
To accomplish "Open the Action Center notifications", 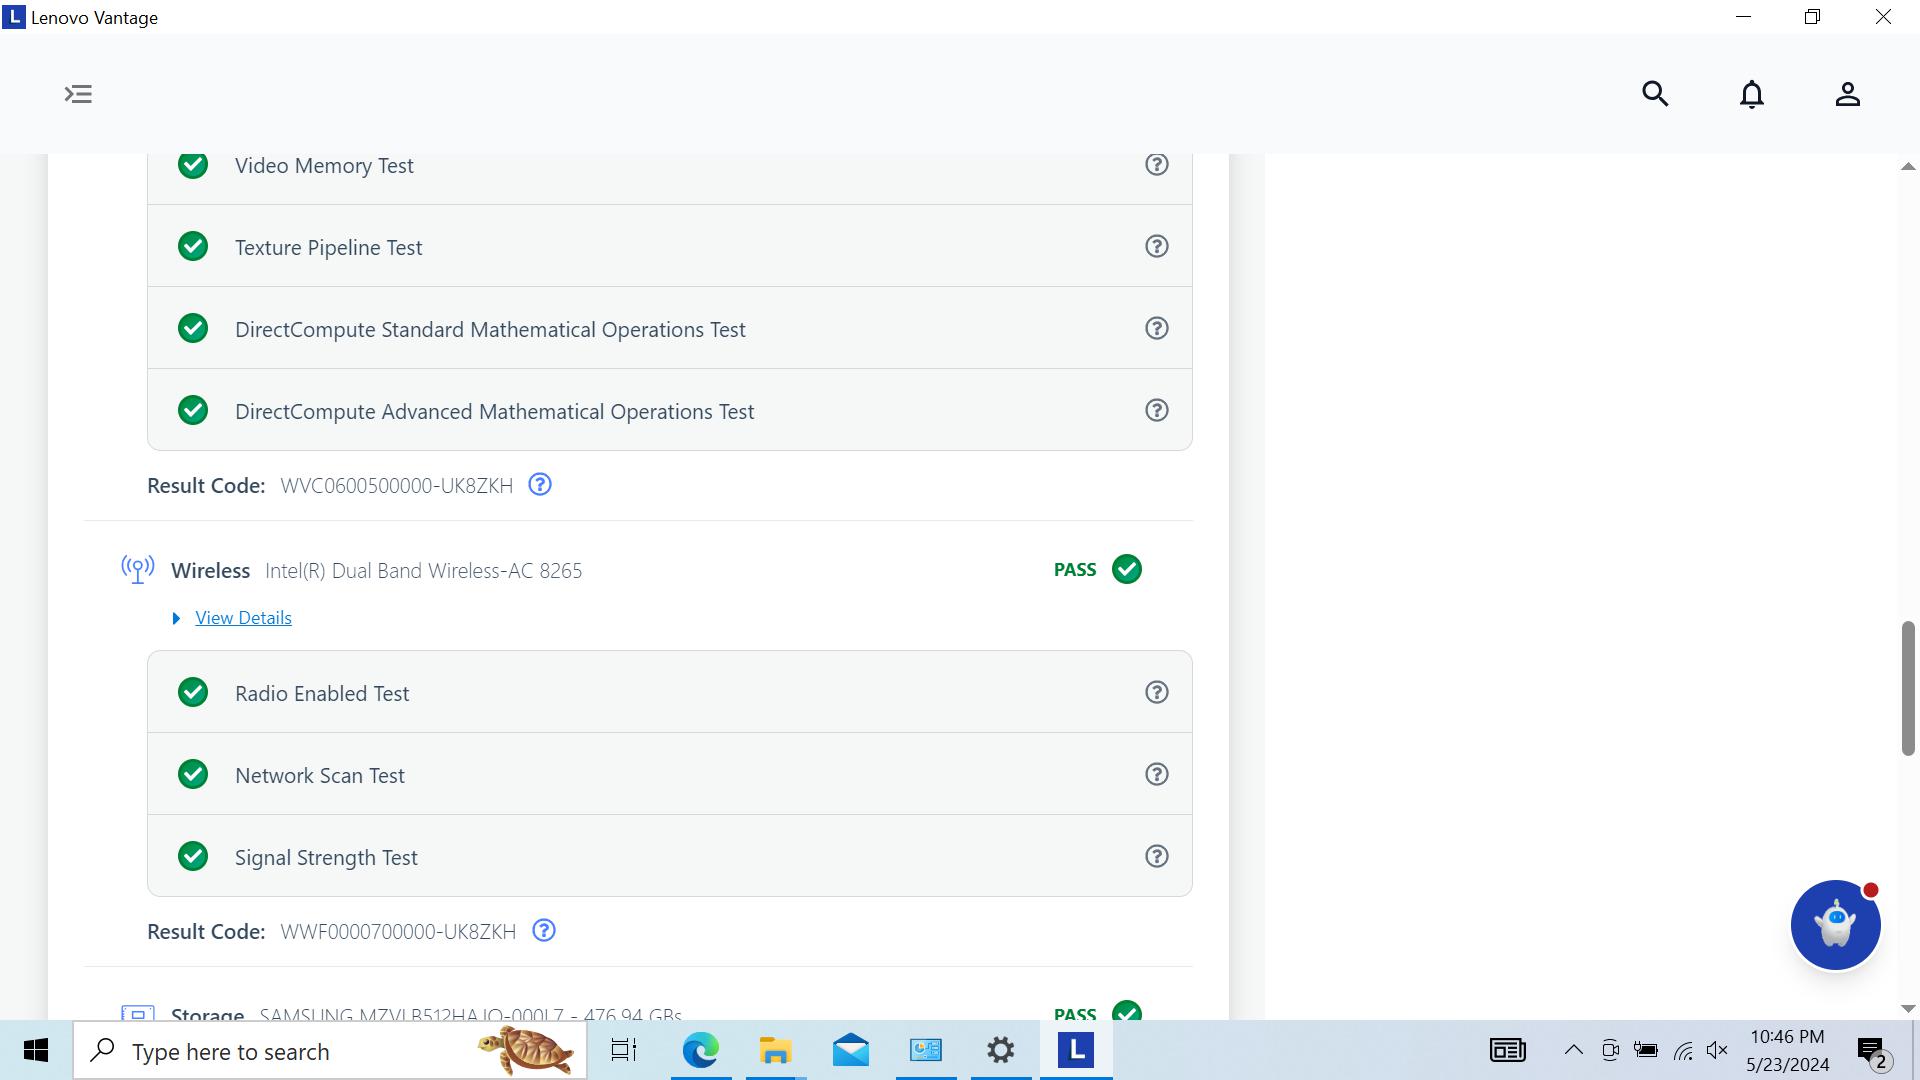I will coord(1872,1052).
